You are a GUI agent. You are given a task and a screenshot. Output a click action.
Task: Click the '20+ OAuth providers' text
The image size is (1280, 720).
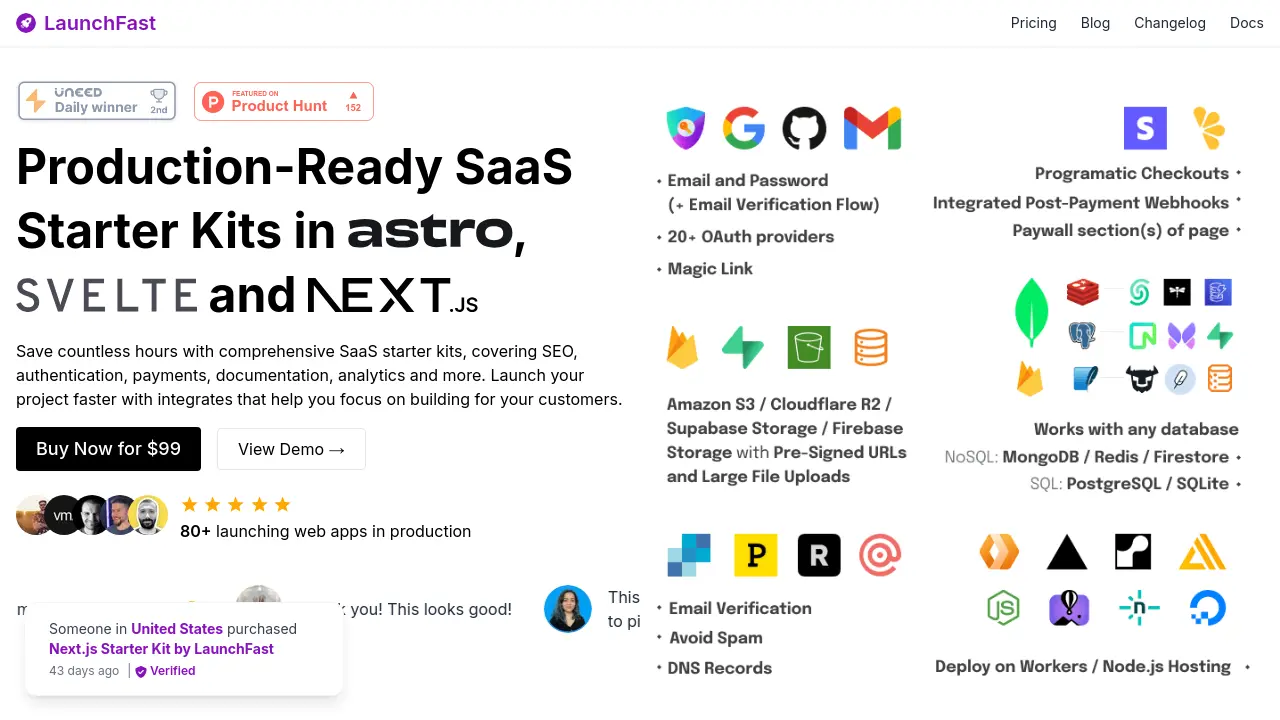[x=751, y=237]
